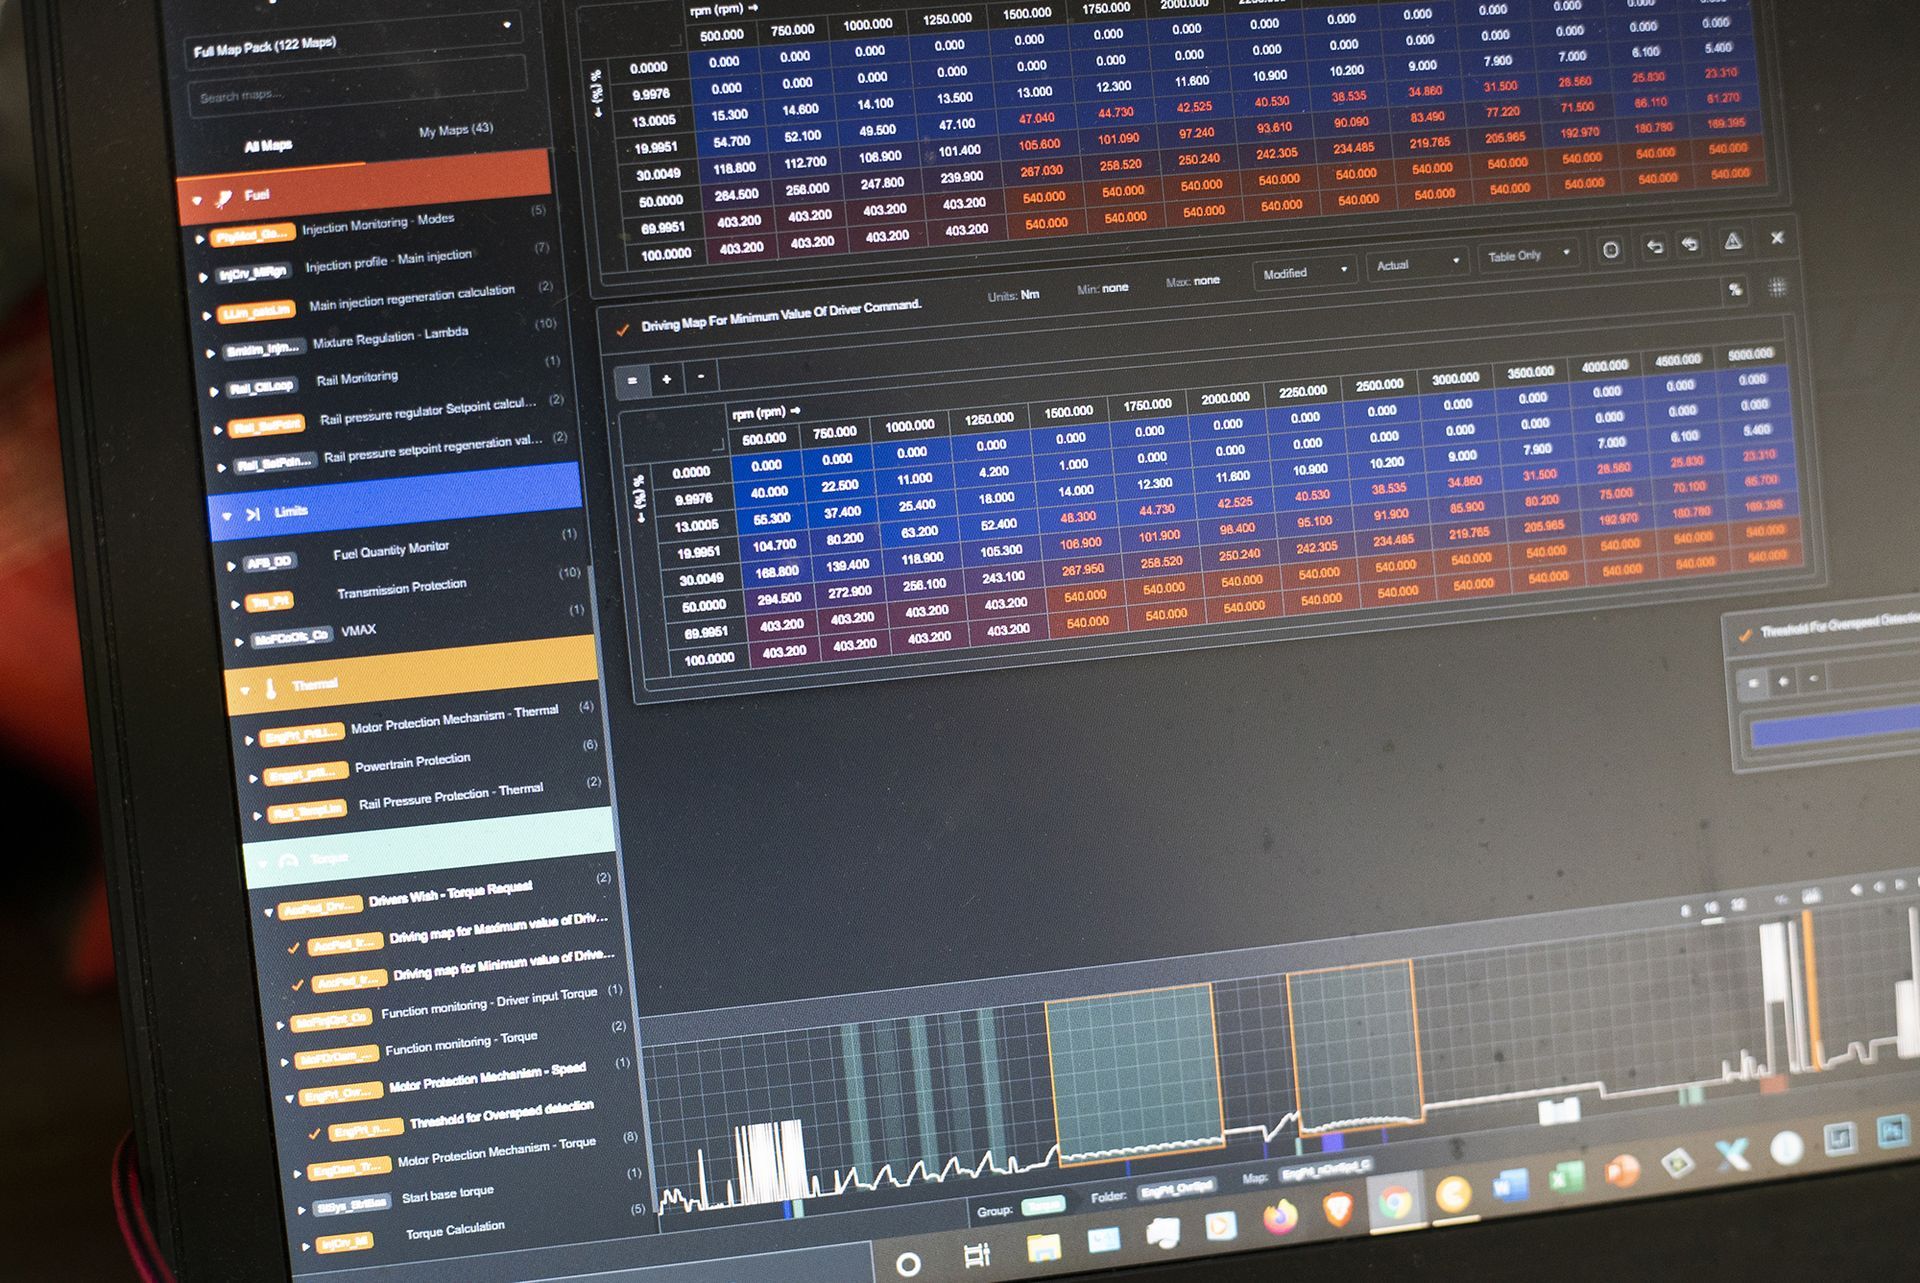
Task: Click the minus operation button above table
Action: tap(701, 377)
